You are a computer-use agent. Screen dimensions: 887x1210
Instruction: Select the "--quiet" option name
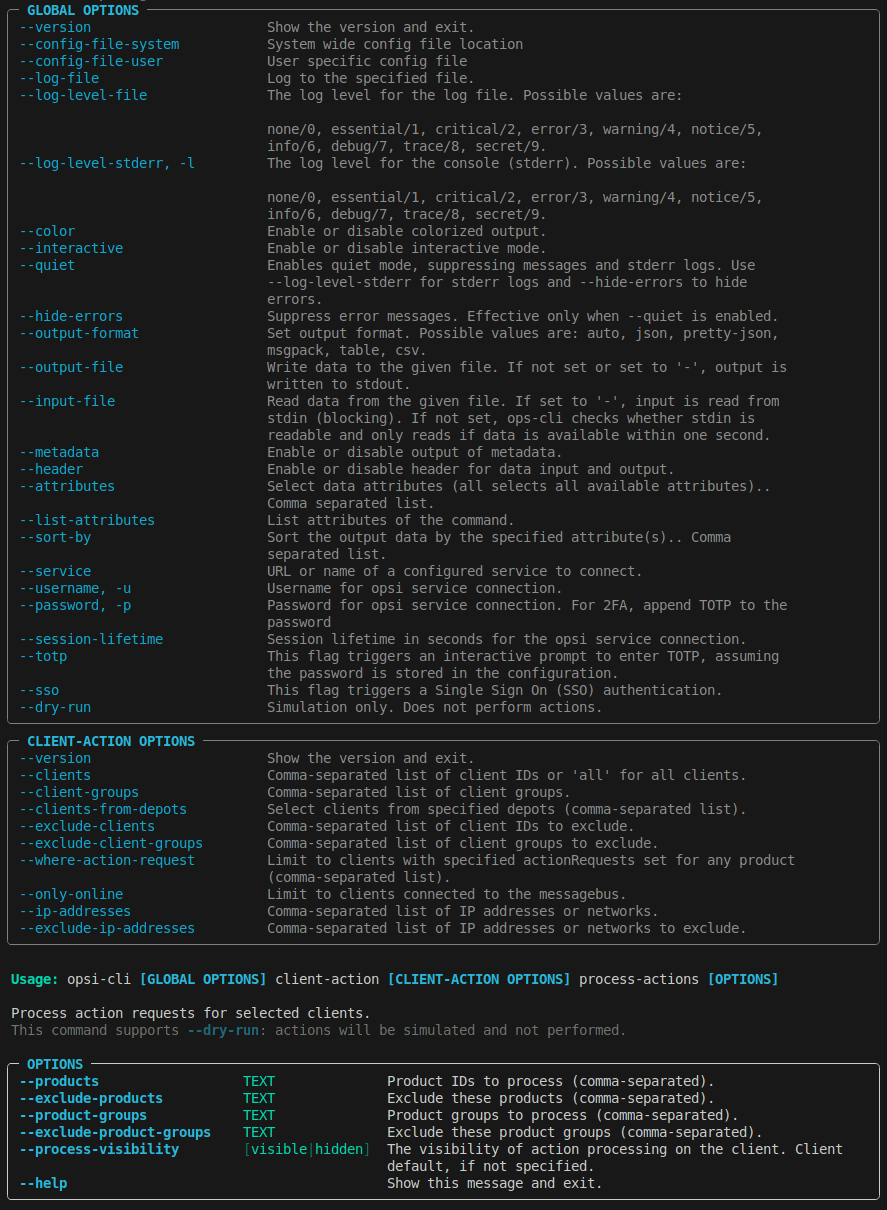tap(47, 265)
